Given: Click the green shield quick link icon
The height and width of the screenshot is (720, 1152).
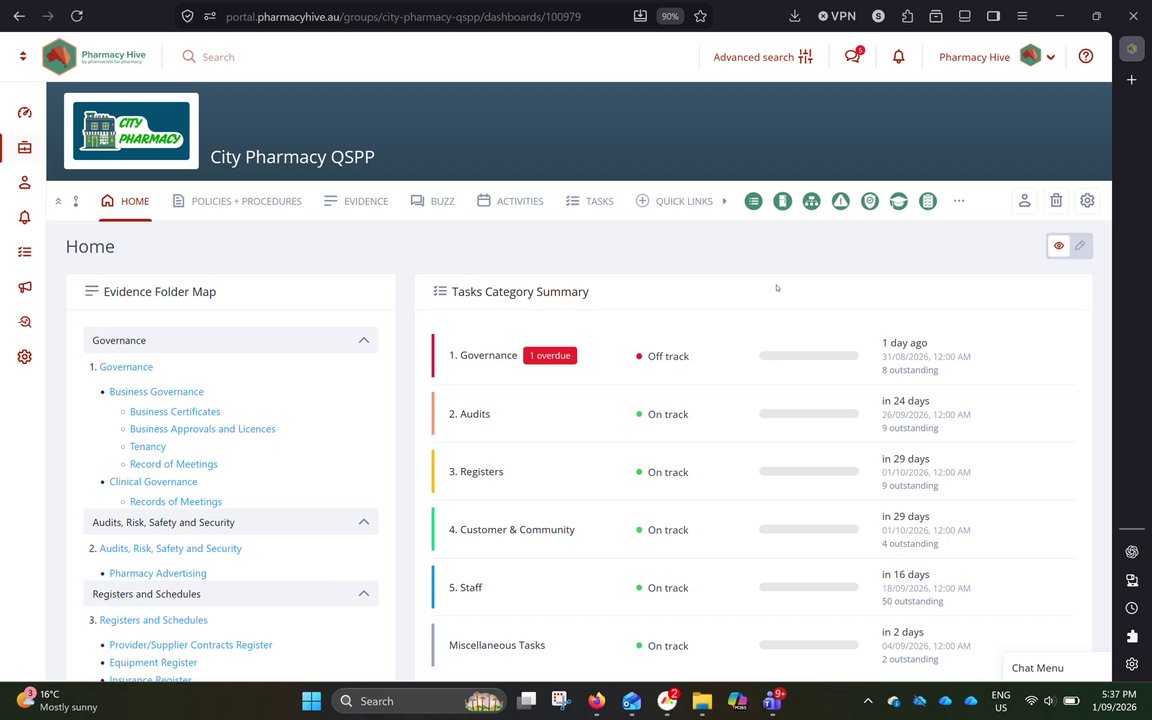Looking at the screenshot, I should coord(870,201).
